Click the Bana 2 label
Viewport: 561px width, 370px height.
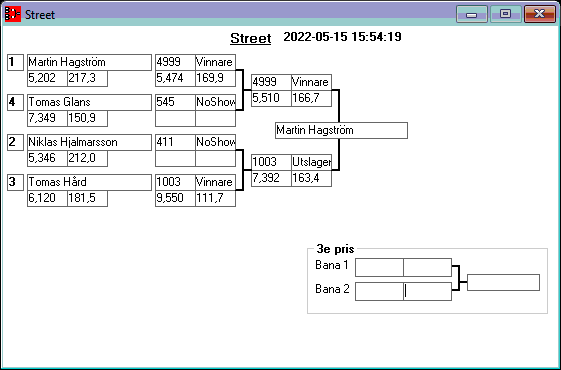pos(332,289)
